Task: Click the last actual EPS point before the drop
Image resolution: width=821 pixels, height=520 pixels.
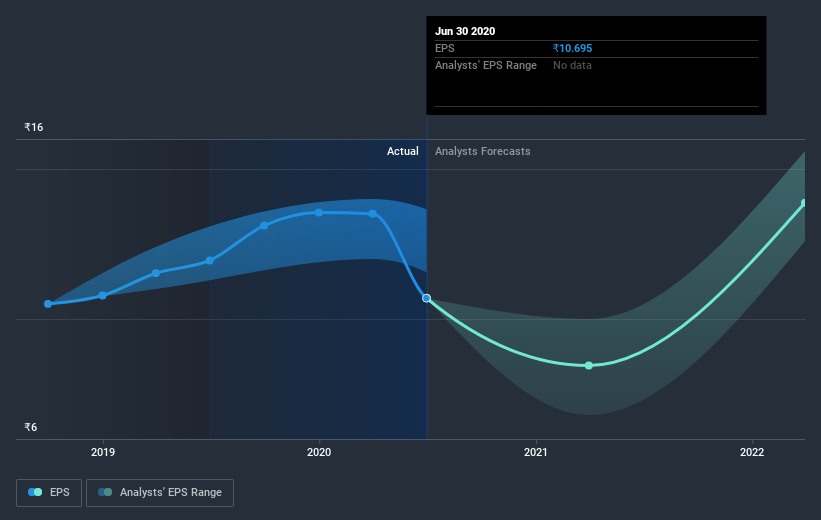Action: click(x=373, y=214)
